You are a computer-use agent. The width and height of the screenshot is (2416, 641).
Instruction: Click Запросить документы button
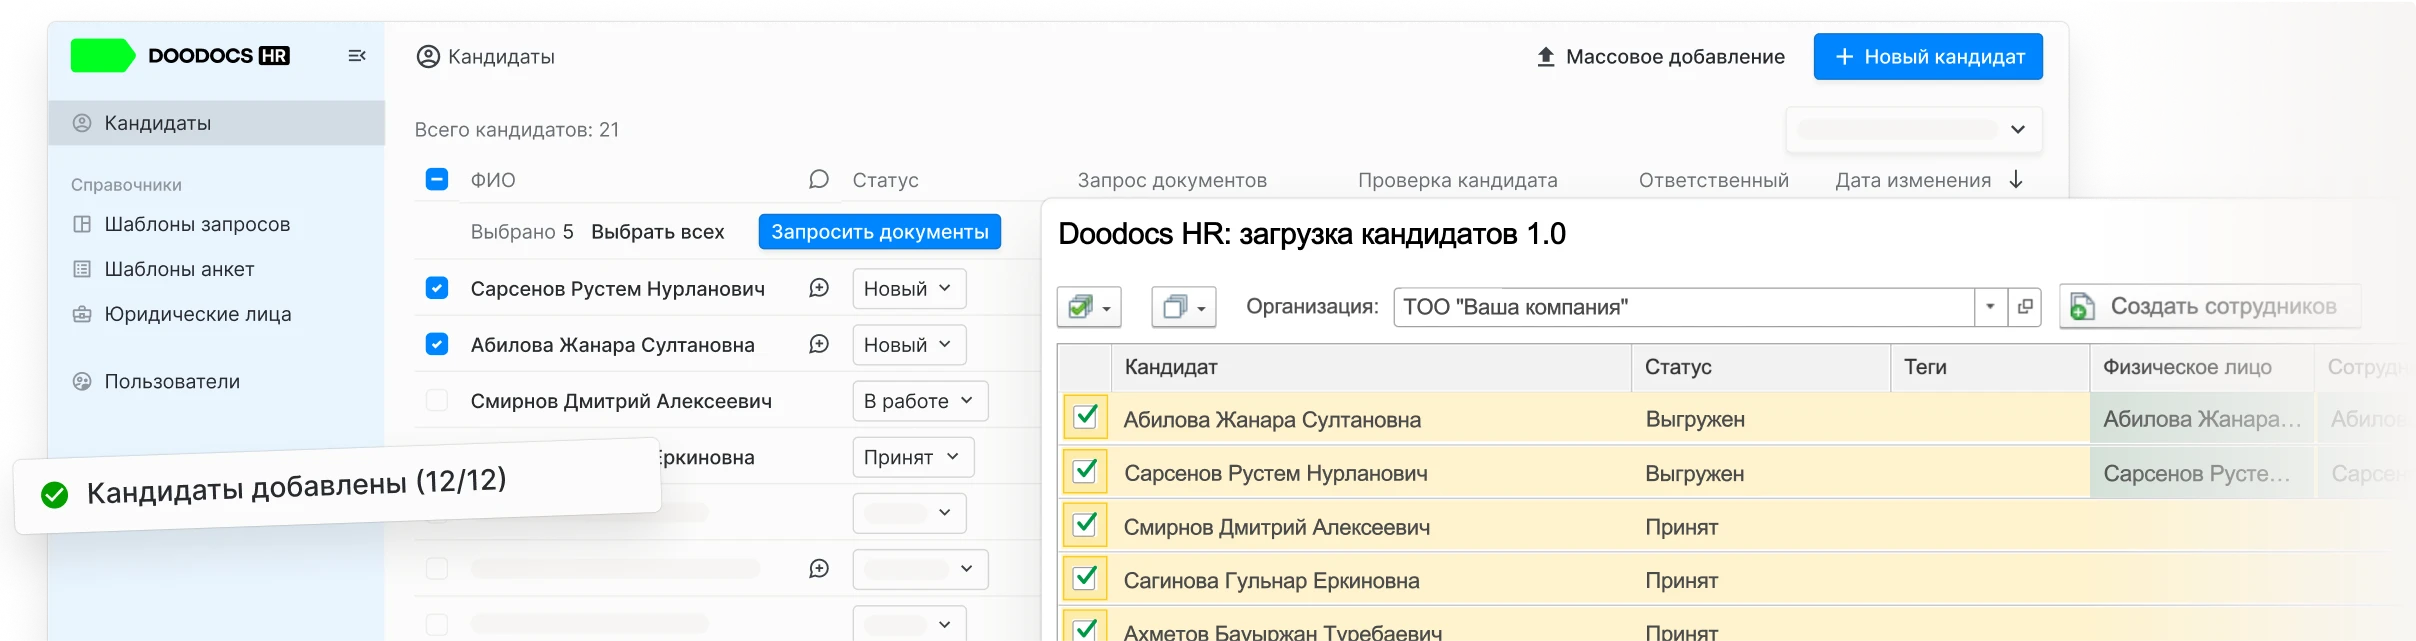[x=880, y=232]
